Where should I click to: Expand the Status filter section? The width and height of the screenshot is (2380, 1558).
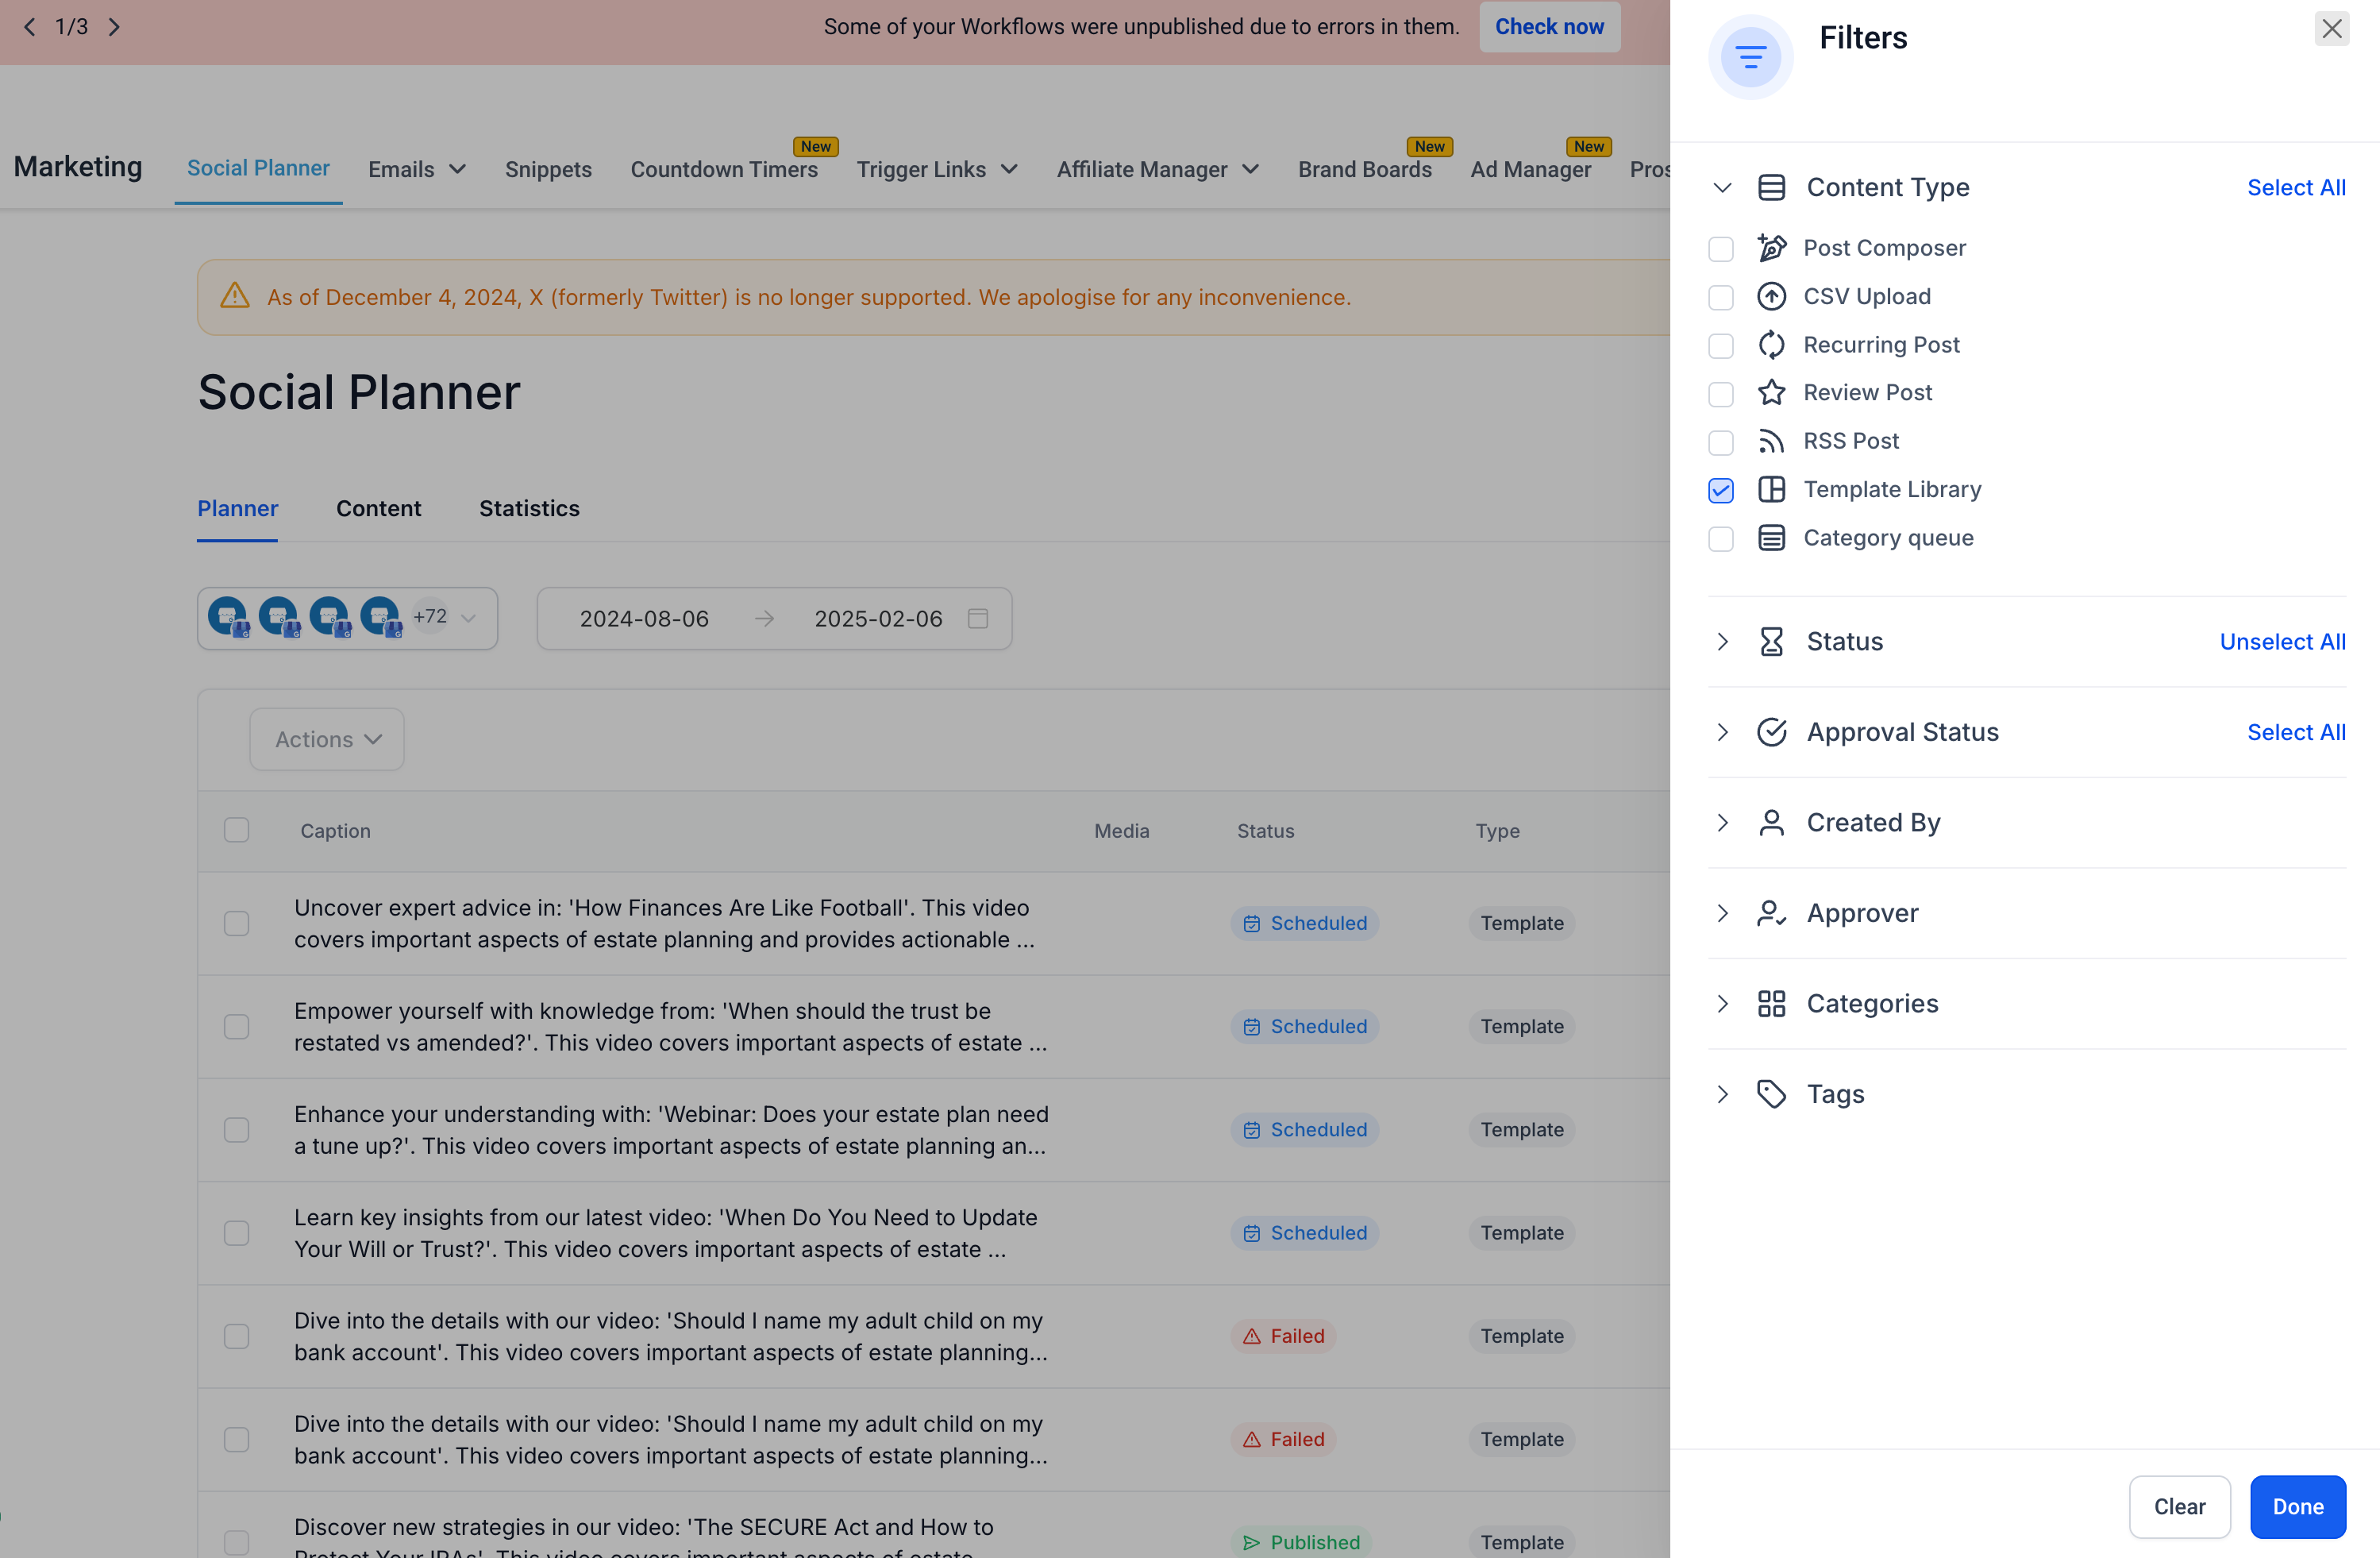pyautogui.click(x=1721, y=642)
